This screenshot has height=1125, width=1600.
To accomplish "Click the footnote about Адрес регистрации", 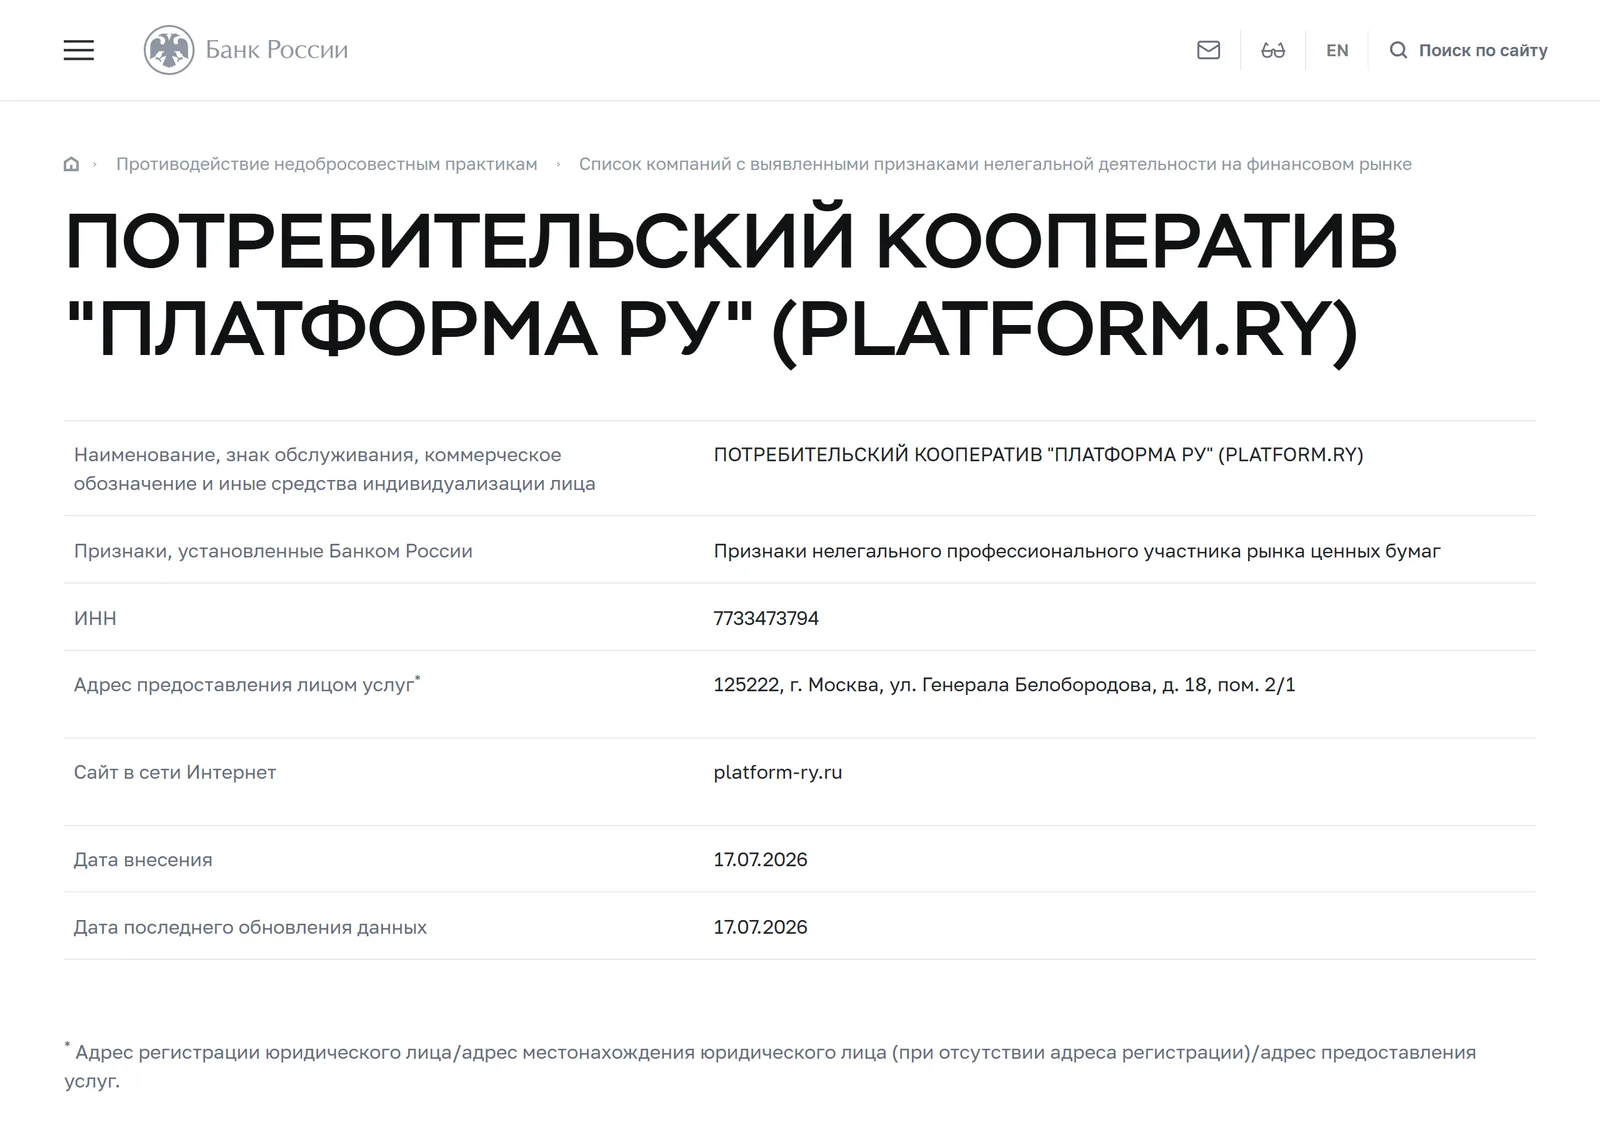I will pyautogui.click(x=770, y=1066).
